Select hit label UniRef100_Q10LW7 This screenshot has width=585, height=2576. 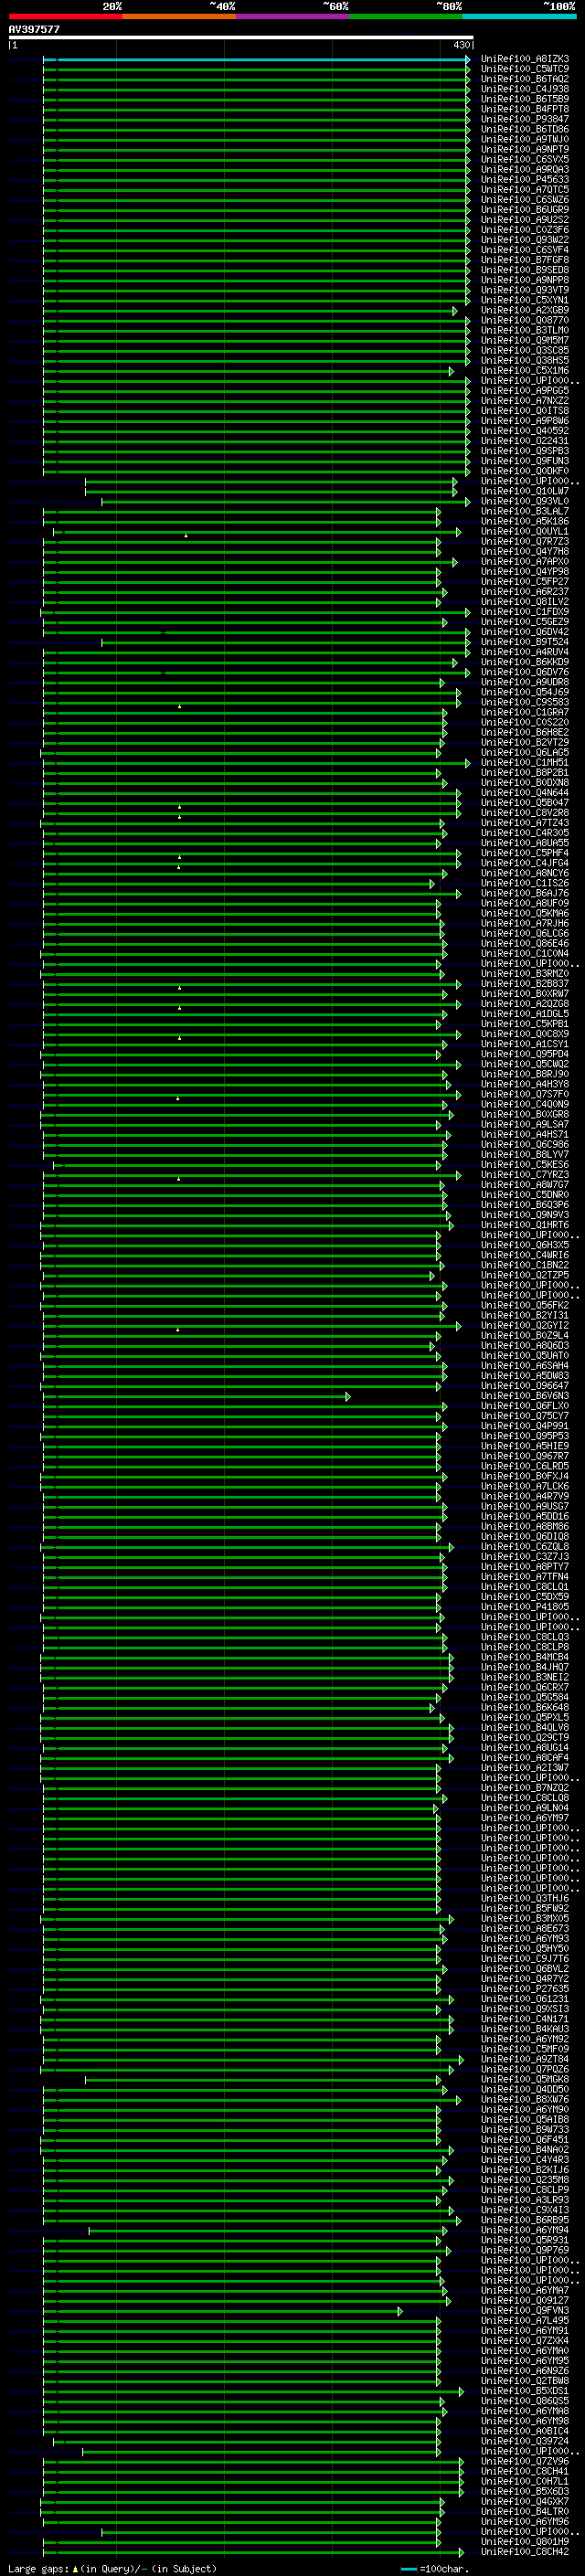(525, 492)
